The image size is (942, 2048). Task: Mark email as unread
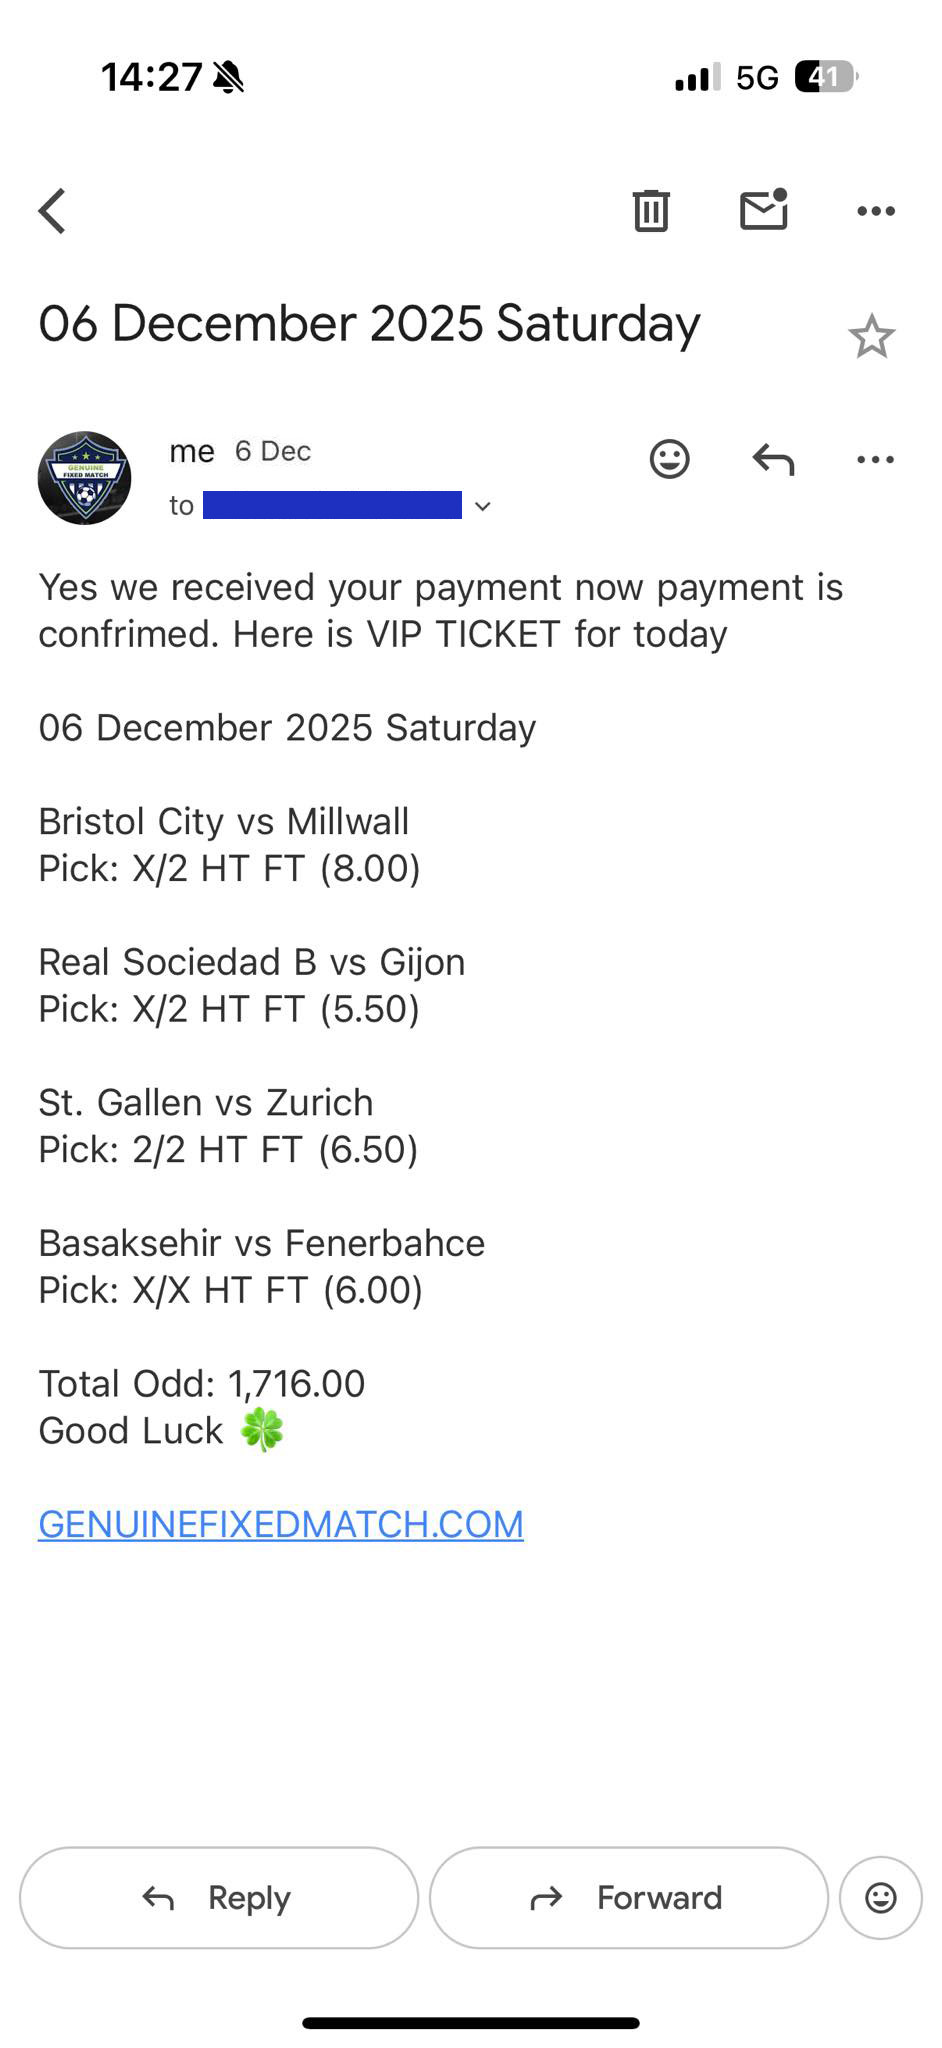[x=763, y=210]
